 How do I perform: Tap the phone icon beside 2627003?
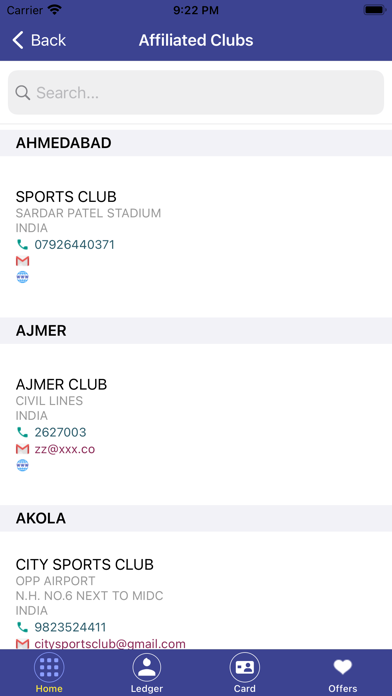click(x=22, y=432)
